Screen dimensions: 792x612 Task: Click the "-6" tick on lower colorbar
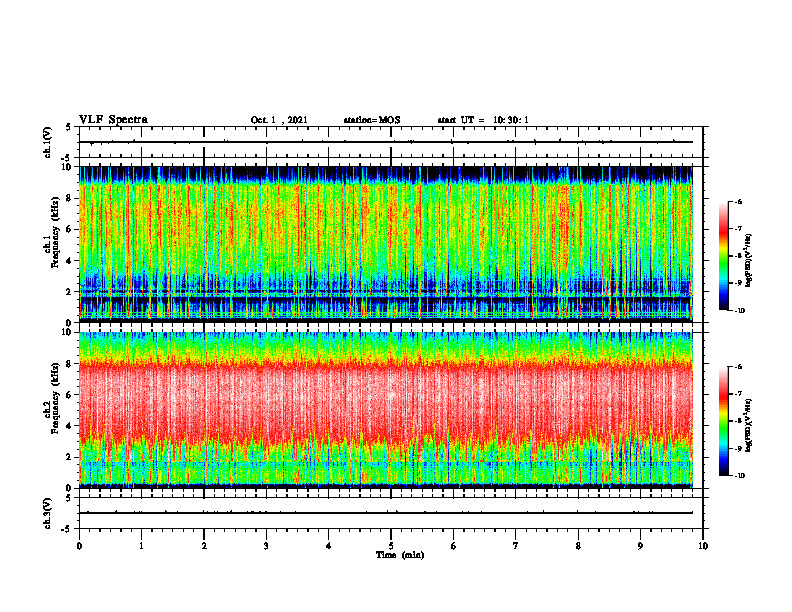739,367
